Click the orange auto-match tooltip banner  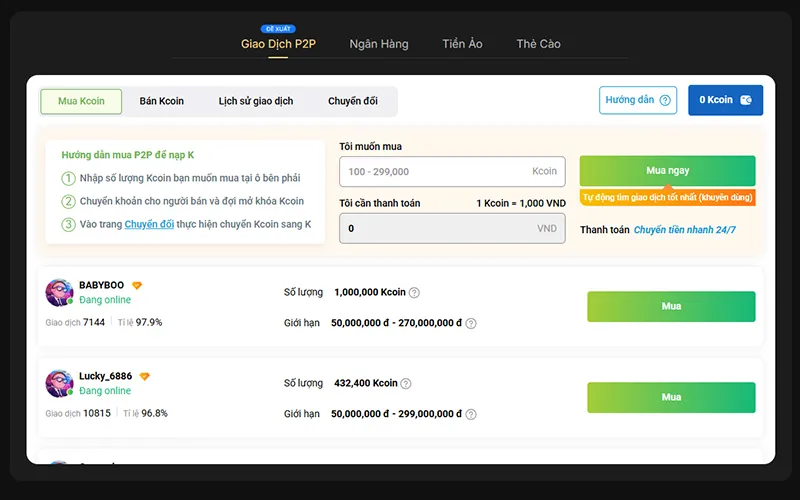coord(667,197)
